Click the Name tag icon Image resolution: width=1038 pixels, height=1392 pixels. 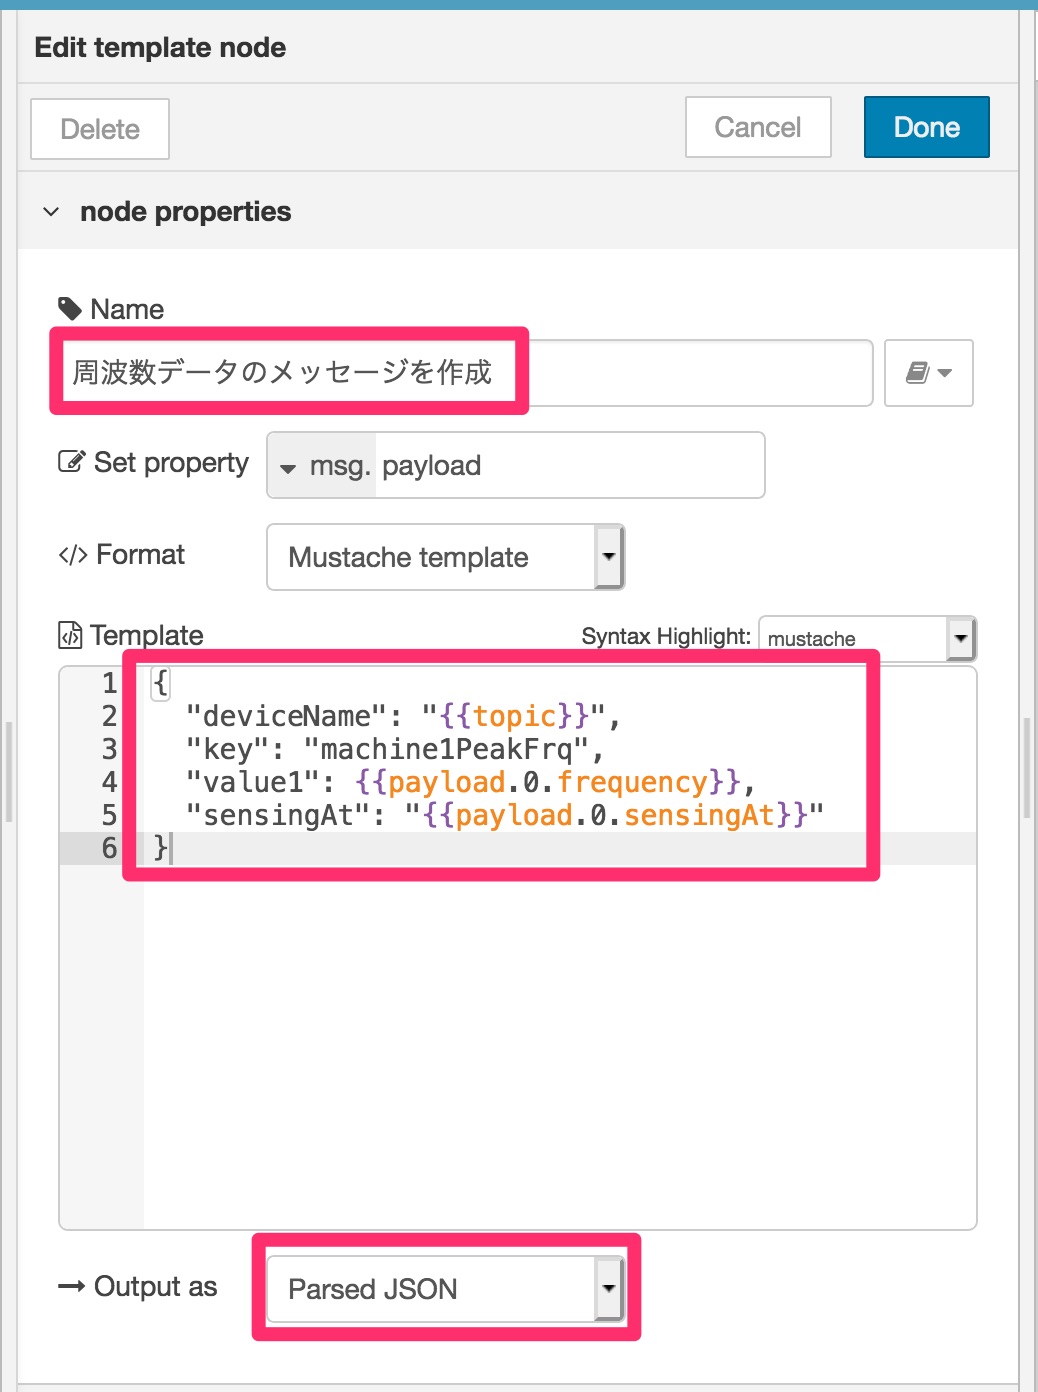pyautogui.click(x=70, y=309)
